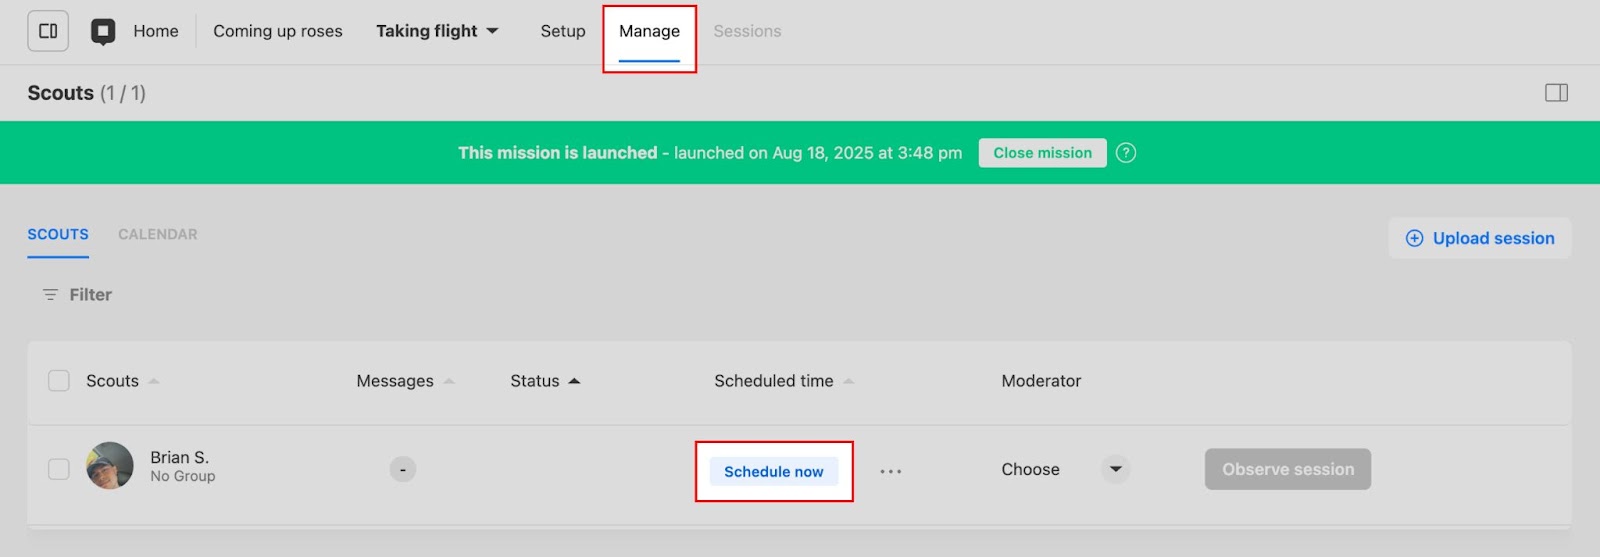Check the box for Brian S.

pos(59,469)
